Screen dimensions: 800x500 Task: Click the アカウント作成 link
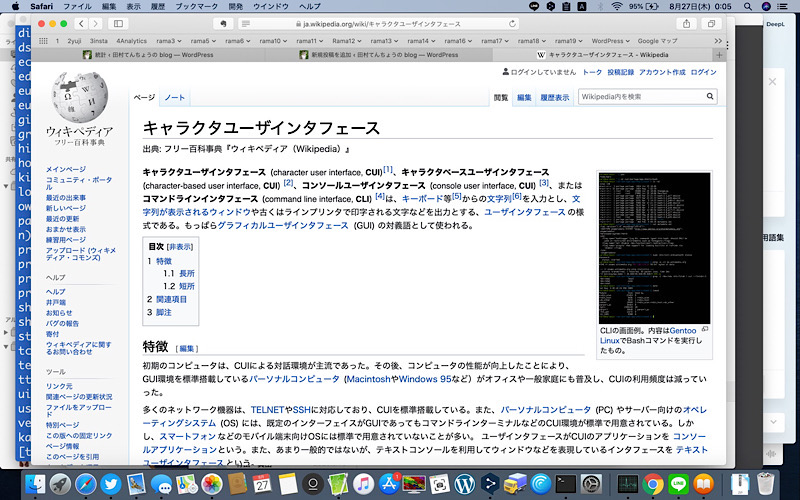[662, 72]
